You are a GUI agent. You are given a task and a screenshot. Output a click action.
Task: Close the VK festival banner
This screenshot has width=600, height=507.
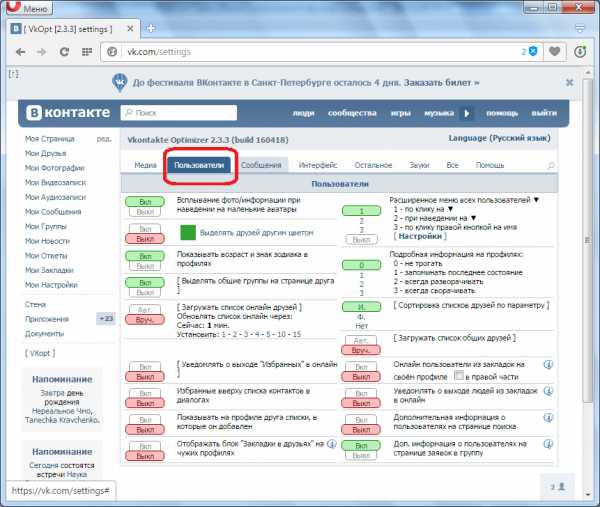pyautogui.click(x=569, y=82)
